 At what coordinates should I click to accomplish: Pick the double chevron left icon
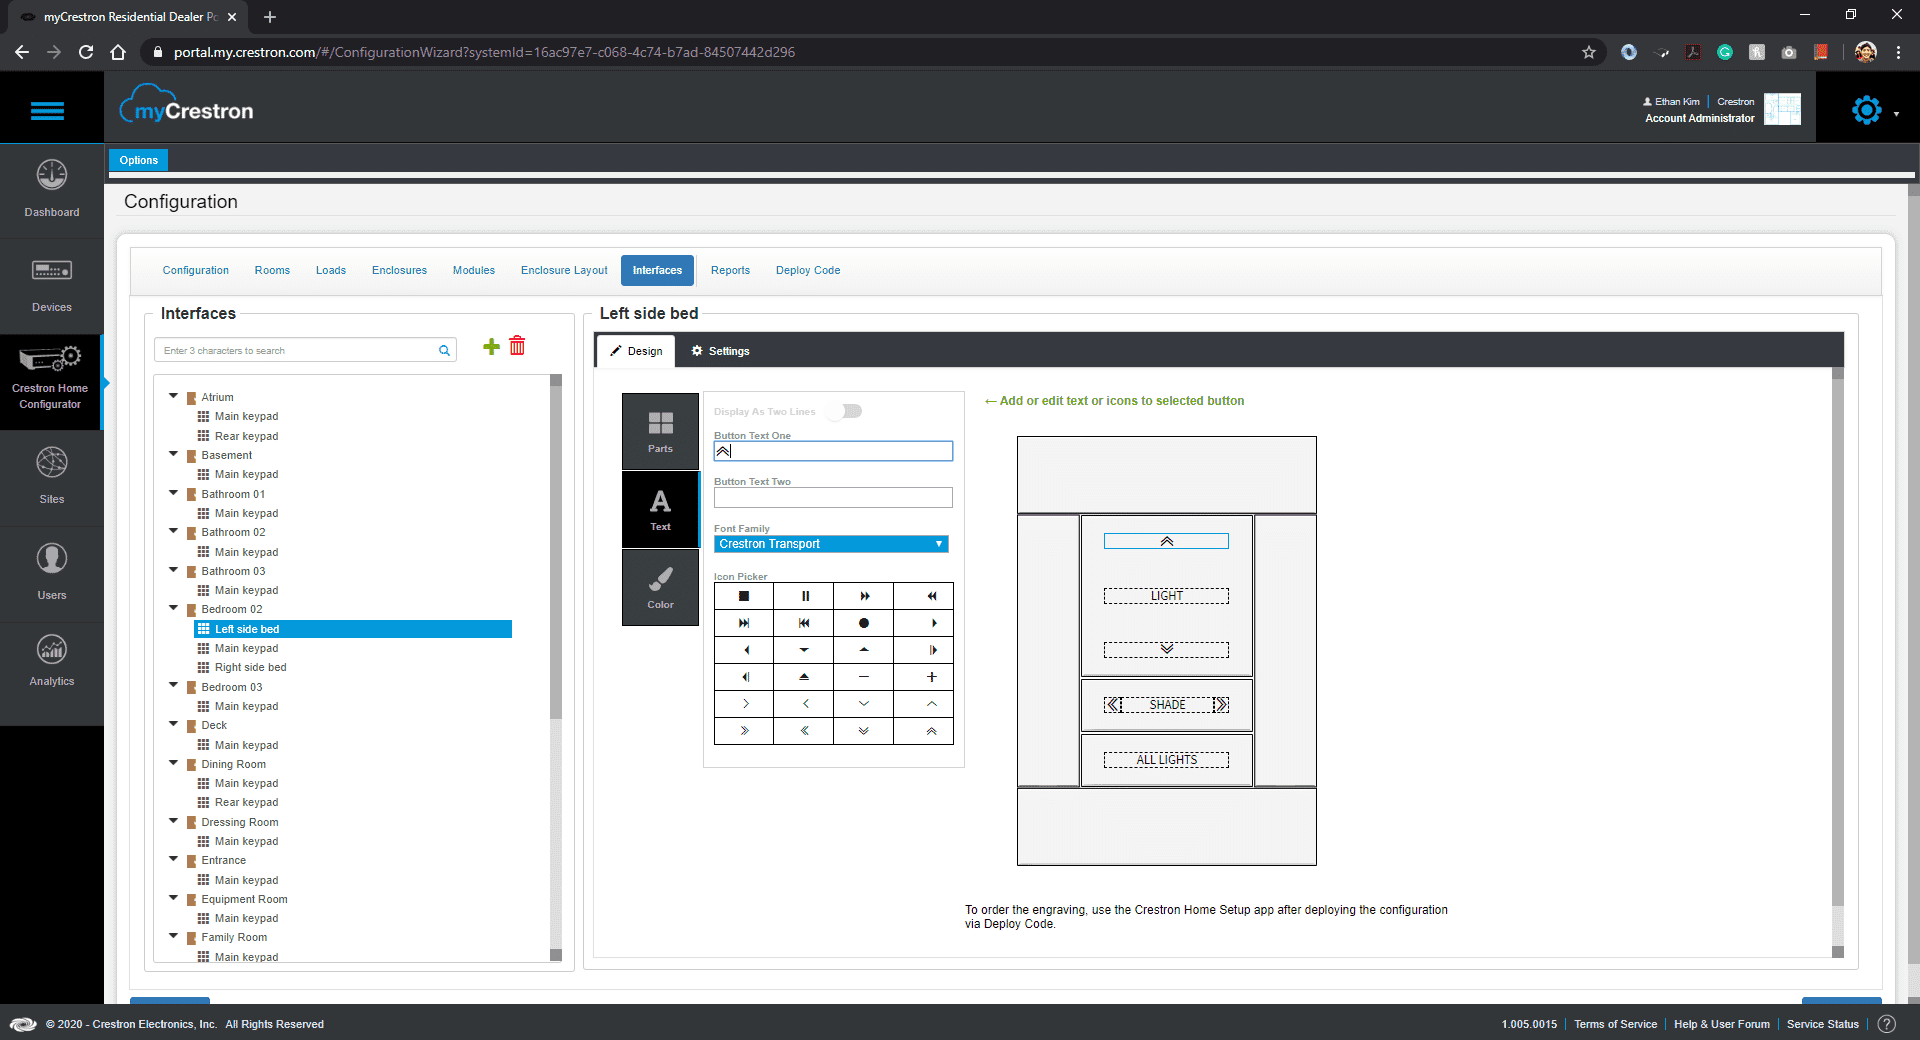point(804,731)
